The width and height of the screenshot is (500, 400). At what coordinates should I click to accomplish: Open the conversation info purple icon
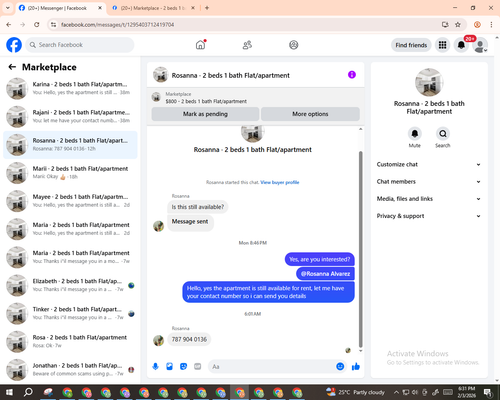click(352, 75)
